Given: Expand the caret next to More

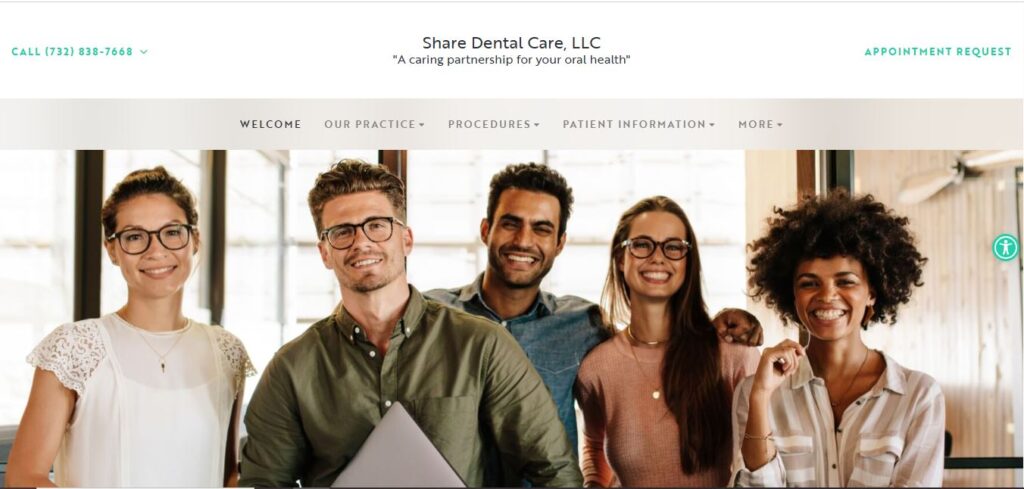Looking at the screenshot, I should pyautogui.click(x=780, y=125).
